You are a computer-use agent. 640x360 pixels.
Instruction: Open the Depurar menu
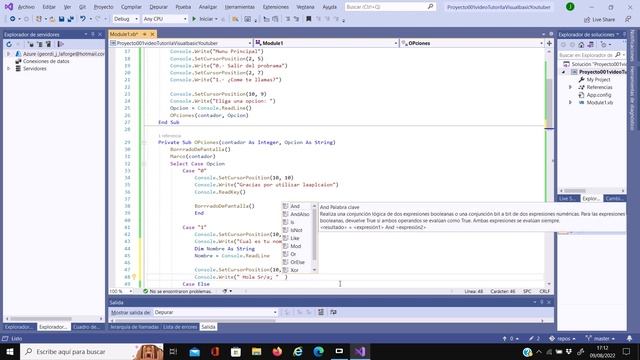[x=158, y=7]
